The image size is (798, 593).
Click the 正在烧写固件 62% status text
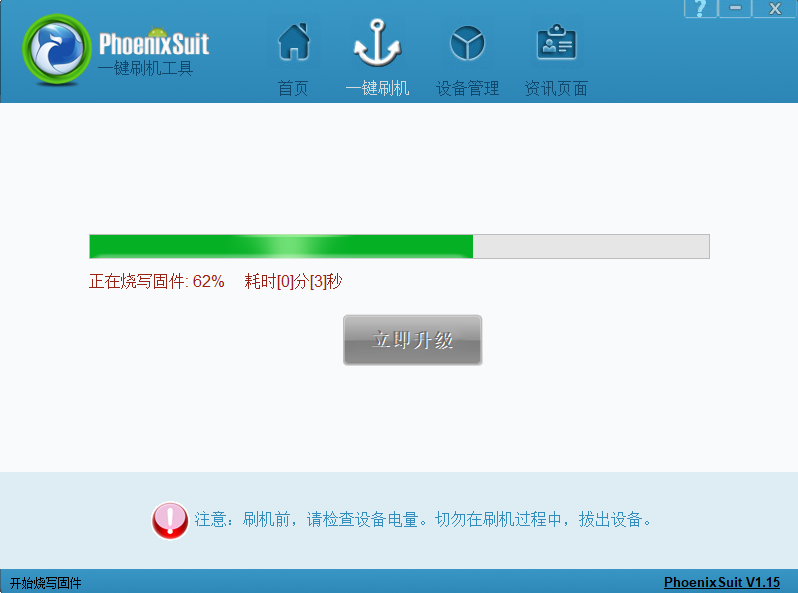coord(157,281)
